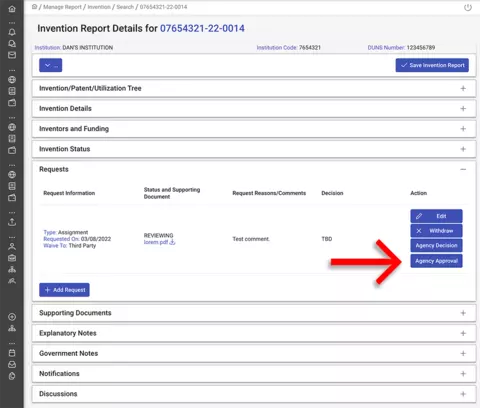
Task: Go to Manage Report in the breadcrumb
Action: 62,7
